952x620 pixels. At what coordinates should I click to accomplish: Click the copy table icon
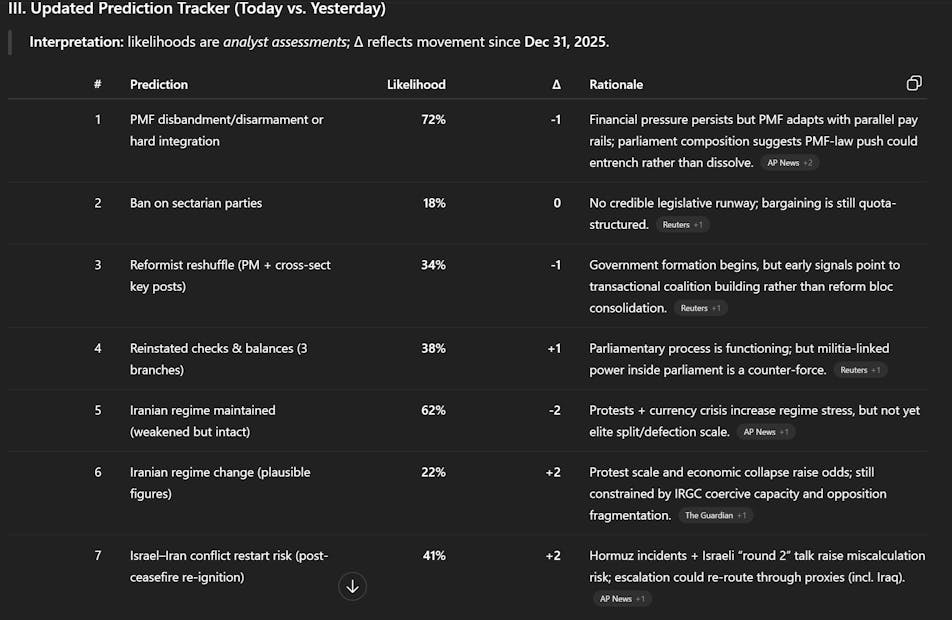click(913, 84)
